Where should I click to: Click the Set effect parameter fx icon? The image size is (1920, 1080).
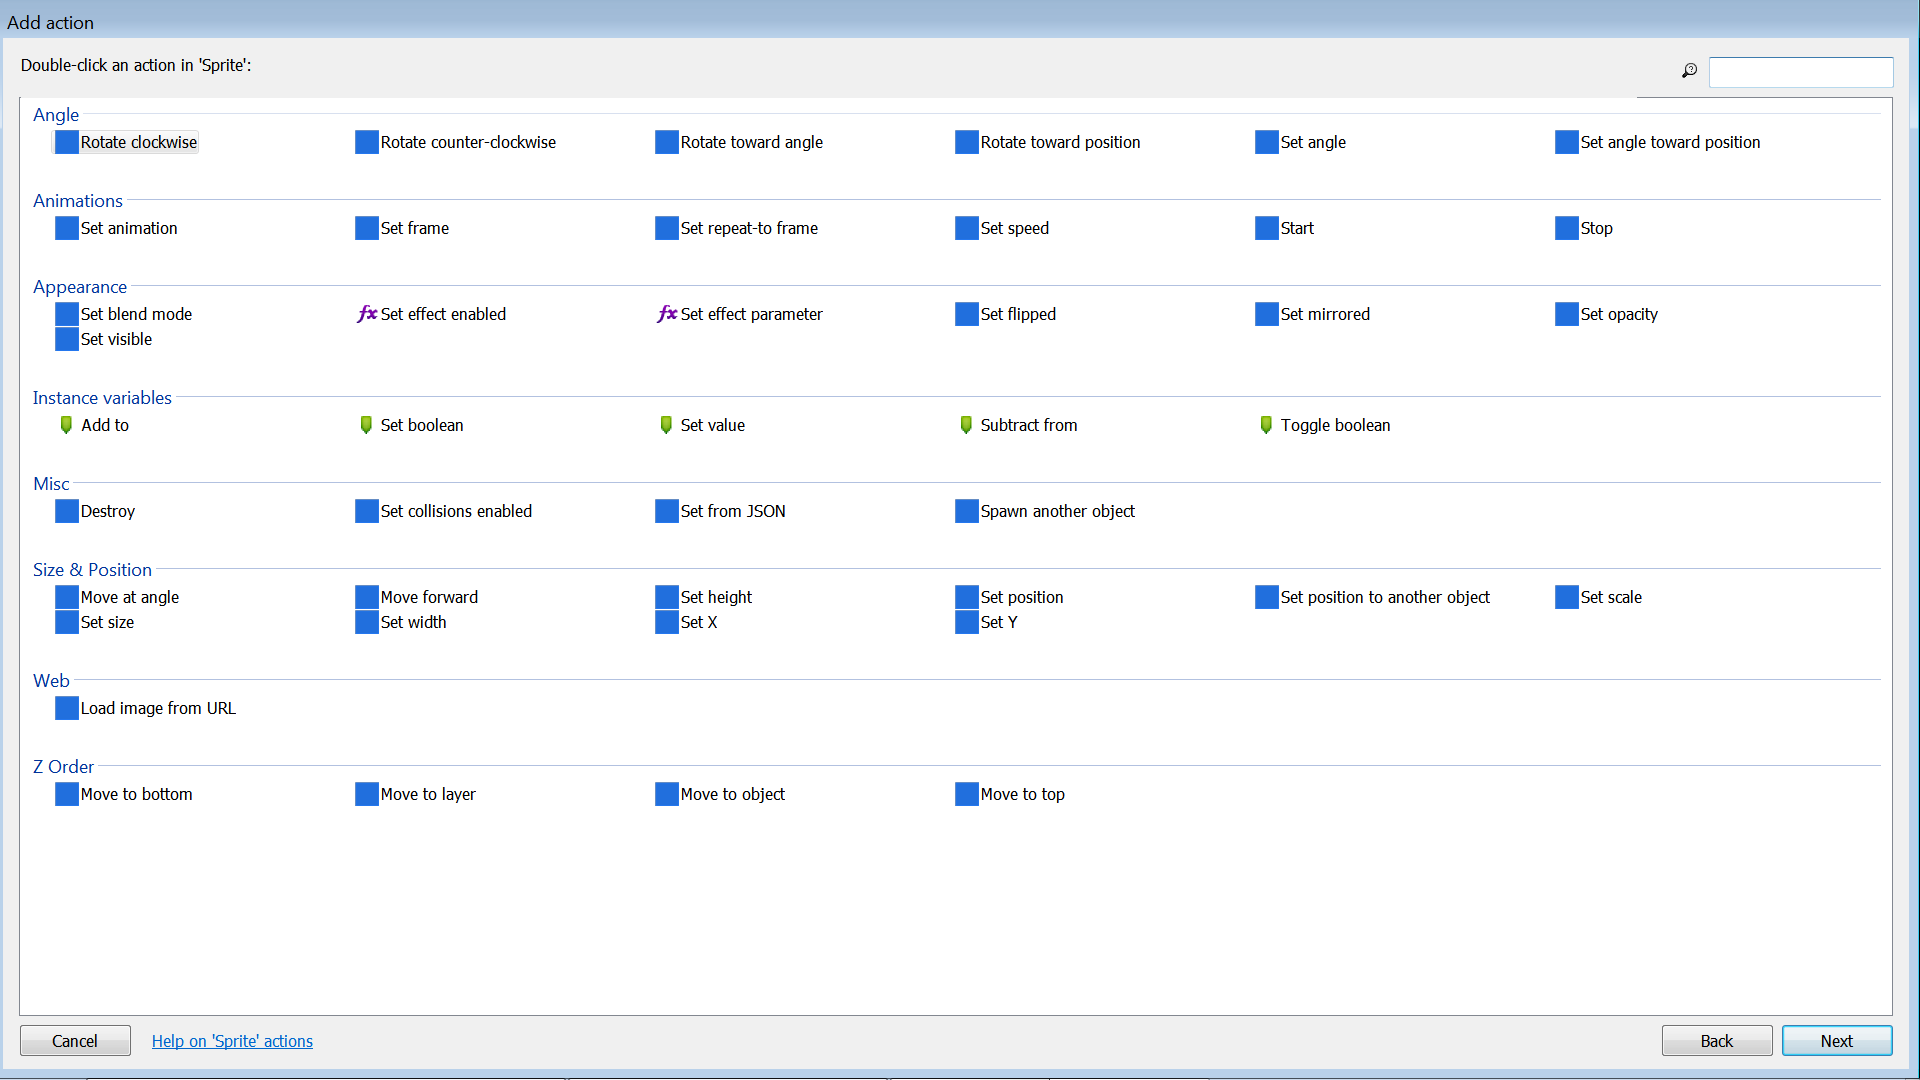tap(667, 314)
